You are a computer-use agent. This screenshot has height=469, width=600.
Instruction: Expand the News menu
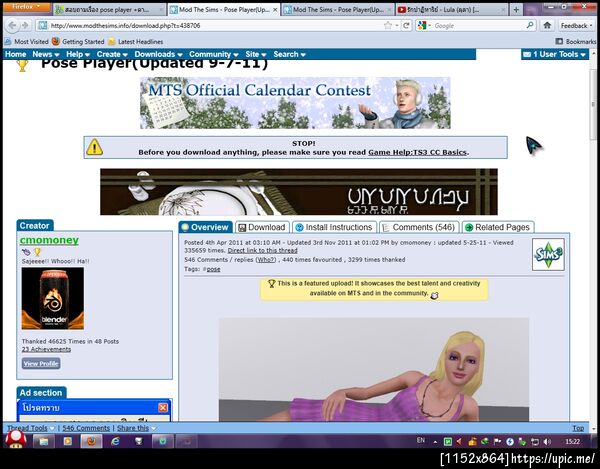click(x=46, y=54)
